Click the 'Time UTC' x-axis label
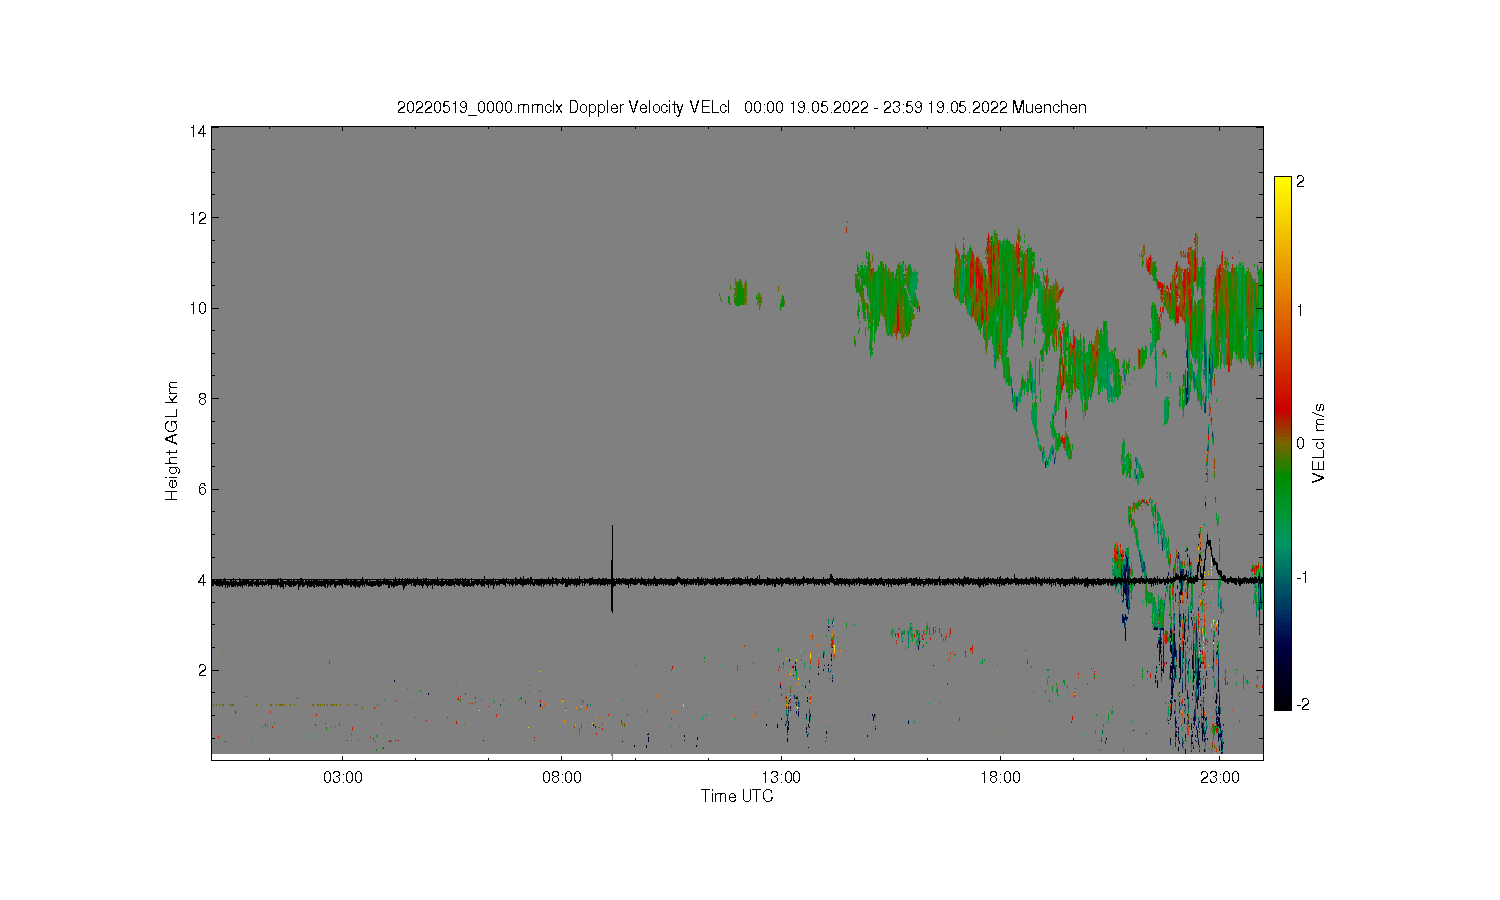 click(x=737, y=796)
